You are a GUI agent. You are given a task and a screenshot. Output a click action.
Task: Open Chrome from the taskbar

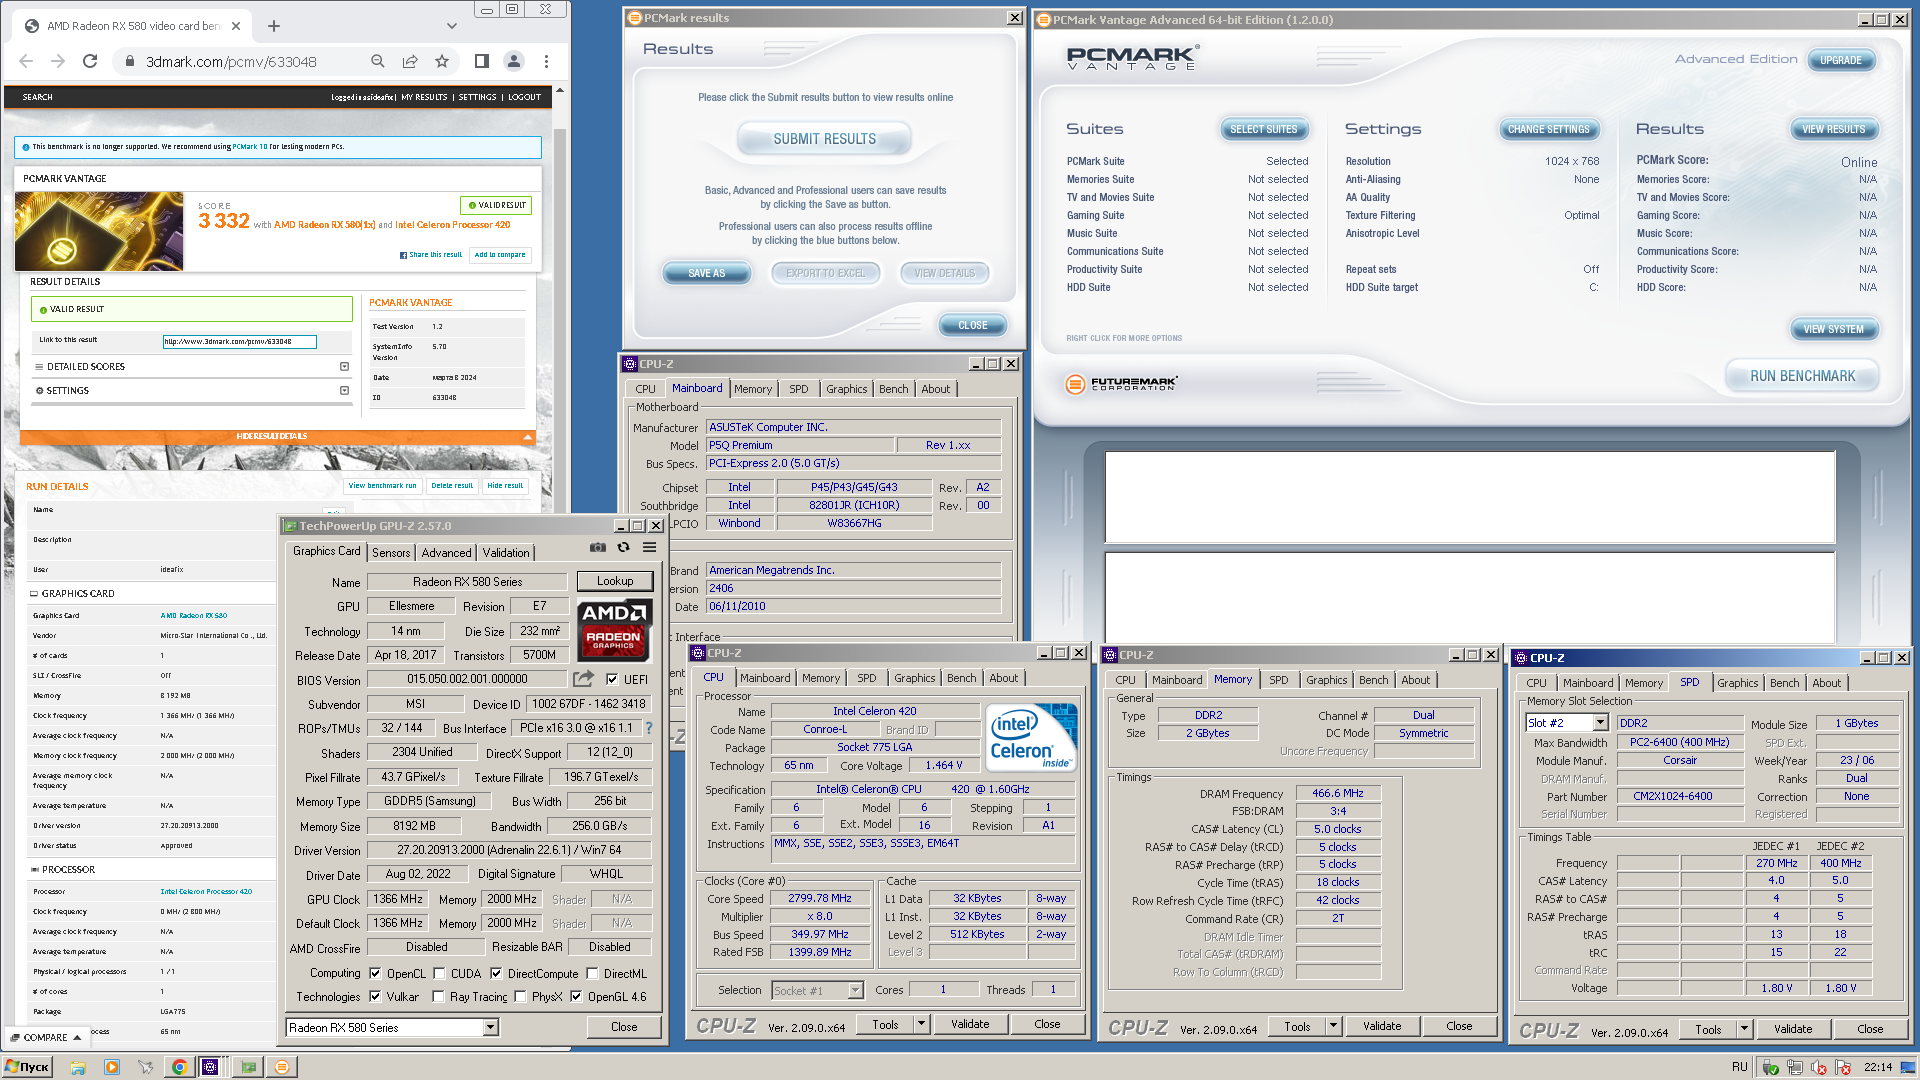pyautogui.click(x=178, y=1067)
